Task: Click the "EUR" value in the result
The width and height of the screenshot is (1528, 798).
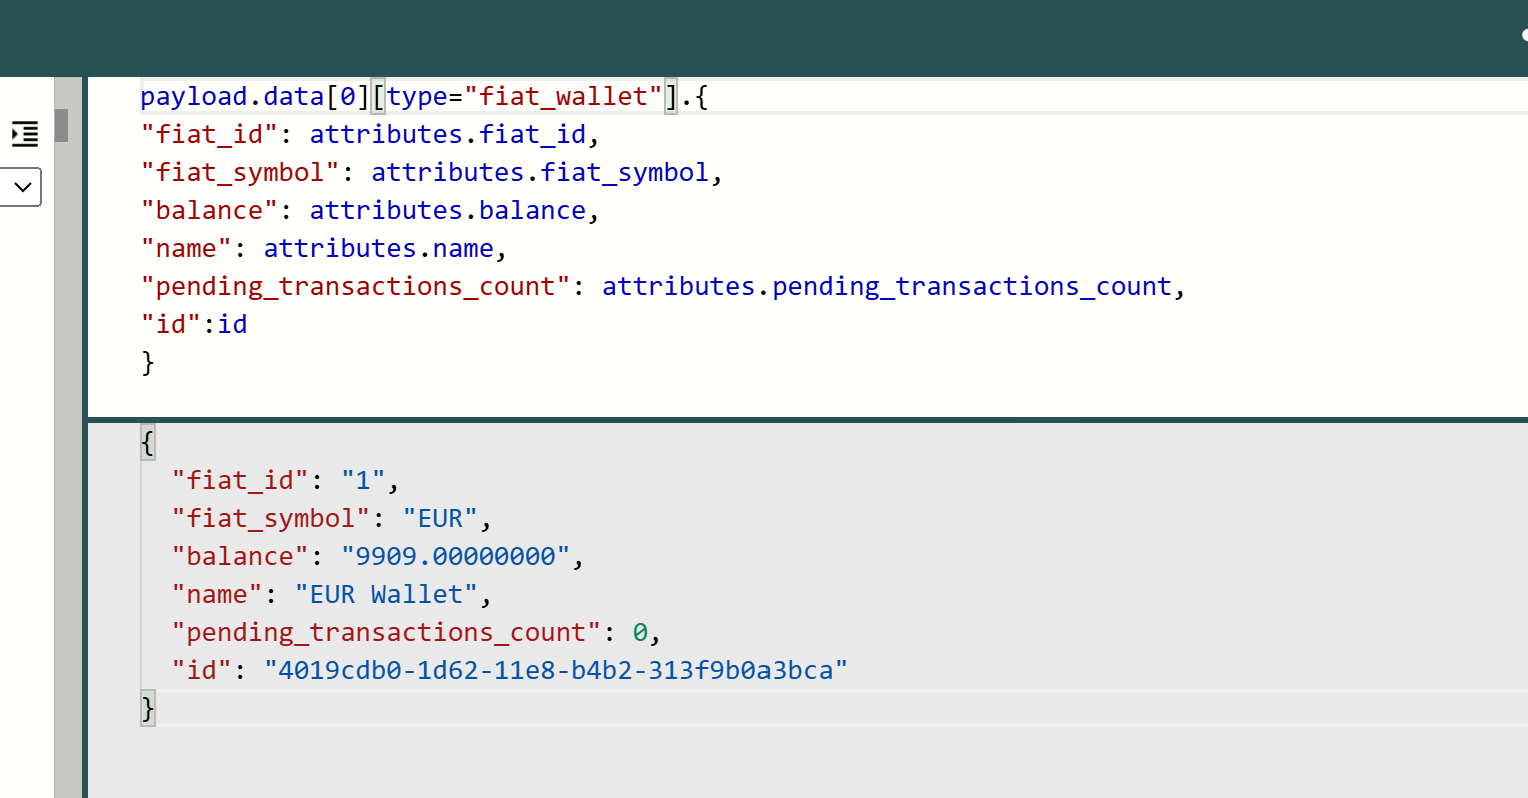Action: pyautogui.click(x=440, y=518)
